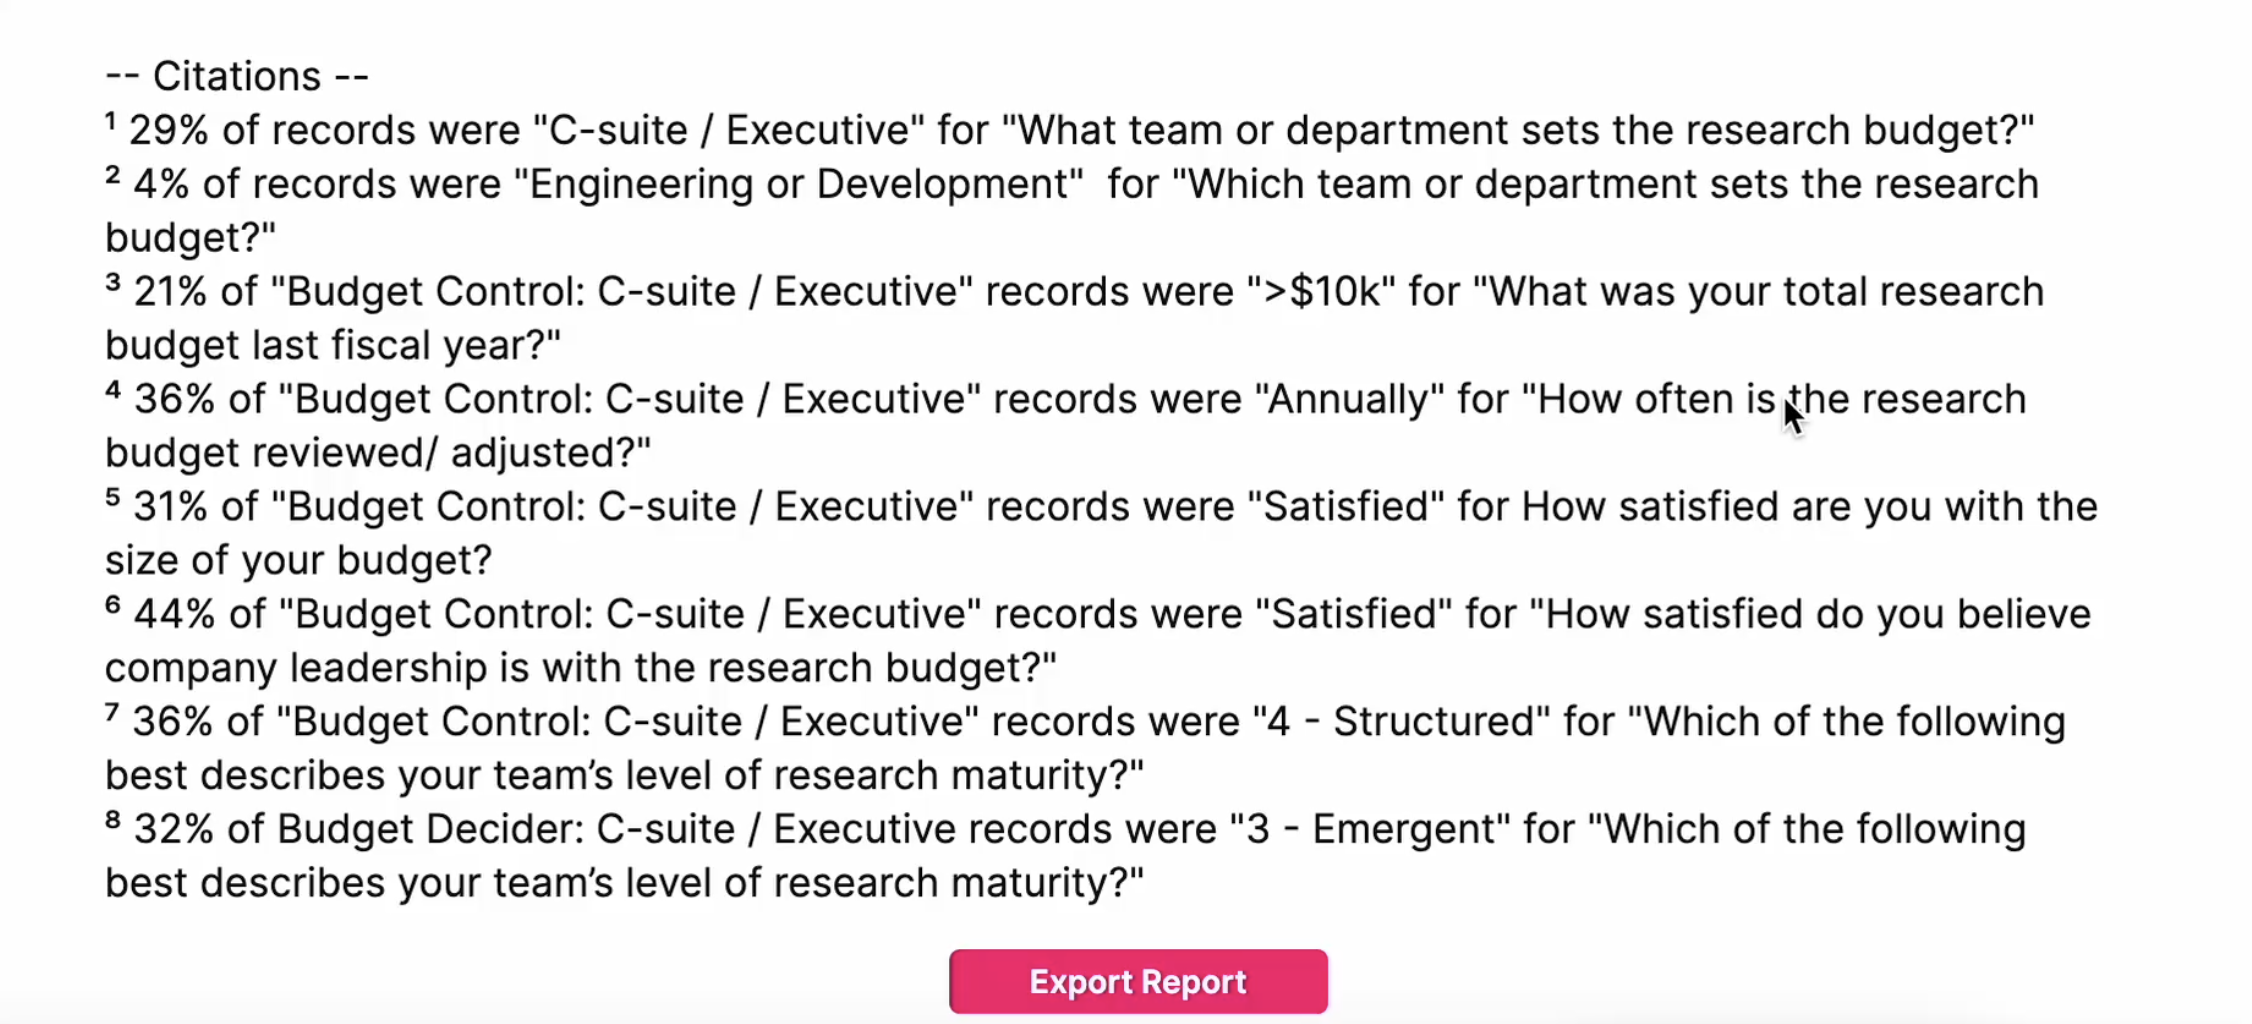
Task: Click the superscript 7 citation marker
Action: 112,713
